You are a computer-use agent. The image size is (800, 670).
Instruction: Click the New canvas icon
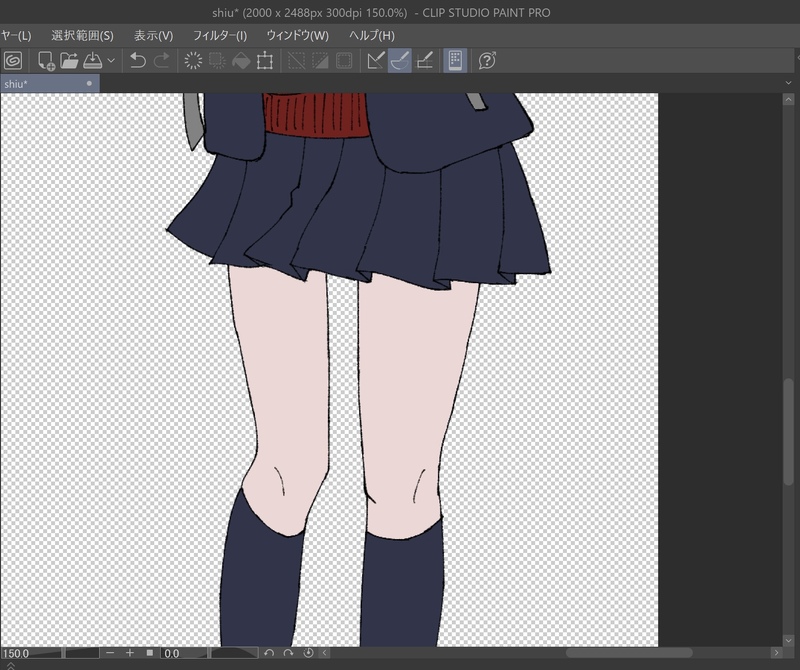(46, 61)
